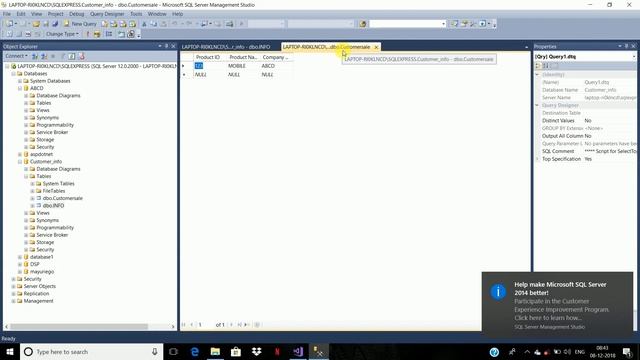Image resolution: width=640 pixels, height=360 pixels.
Task: Click Move Next record button in grid navigation
Action: (231, 325)
